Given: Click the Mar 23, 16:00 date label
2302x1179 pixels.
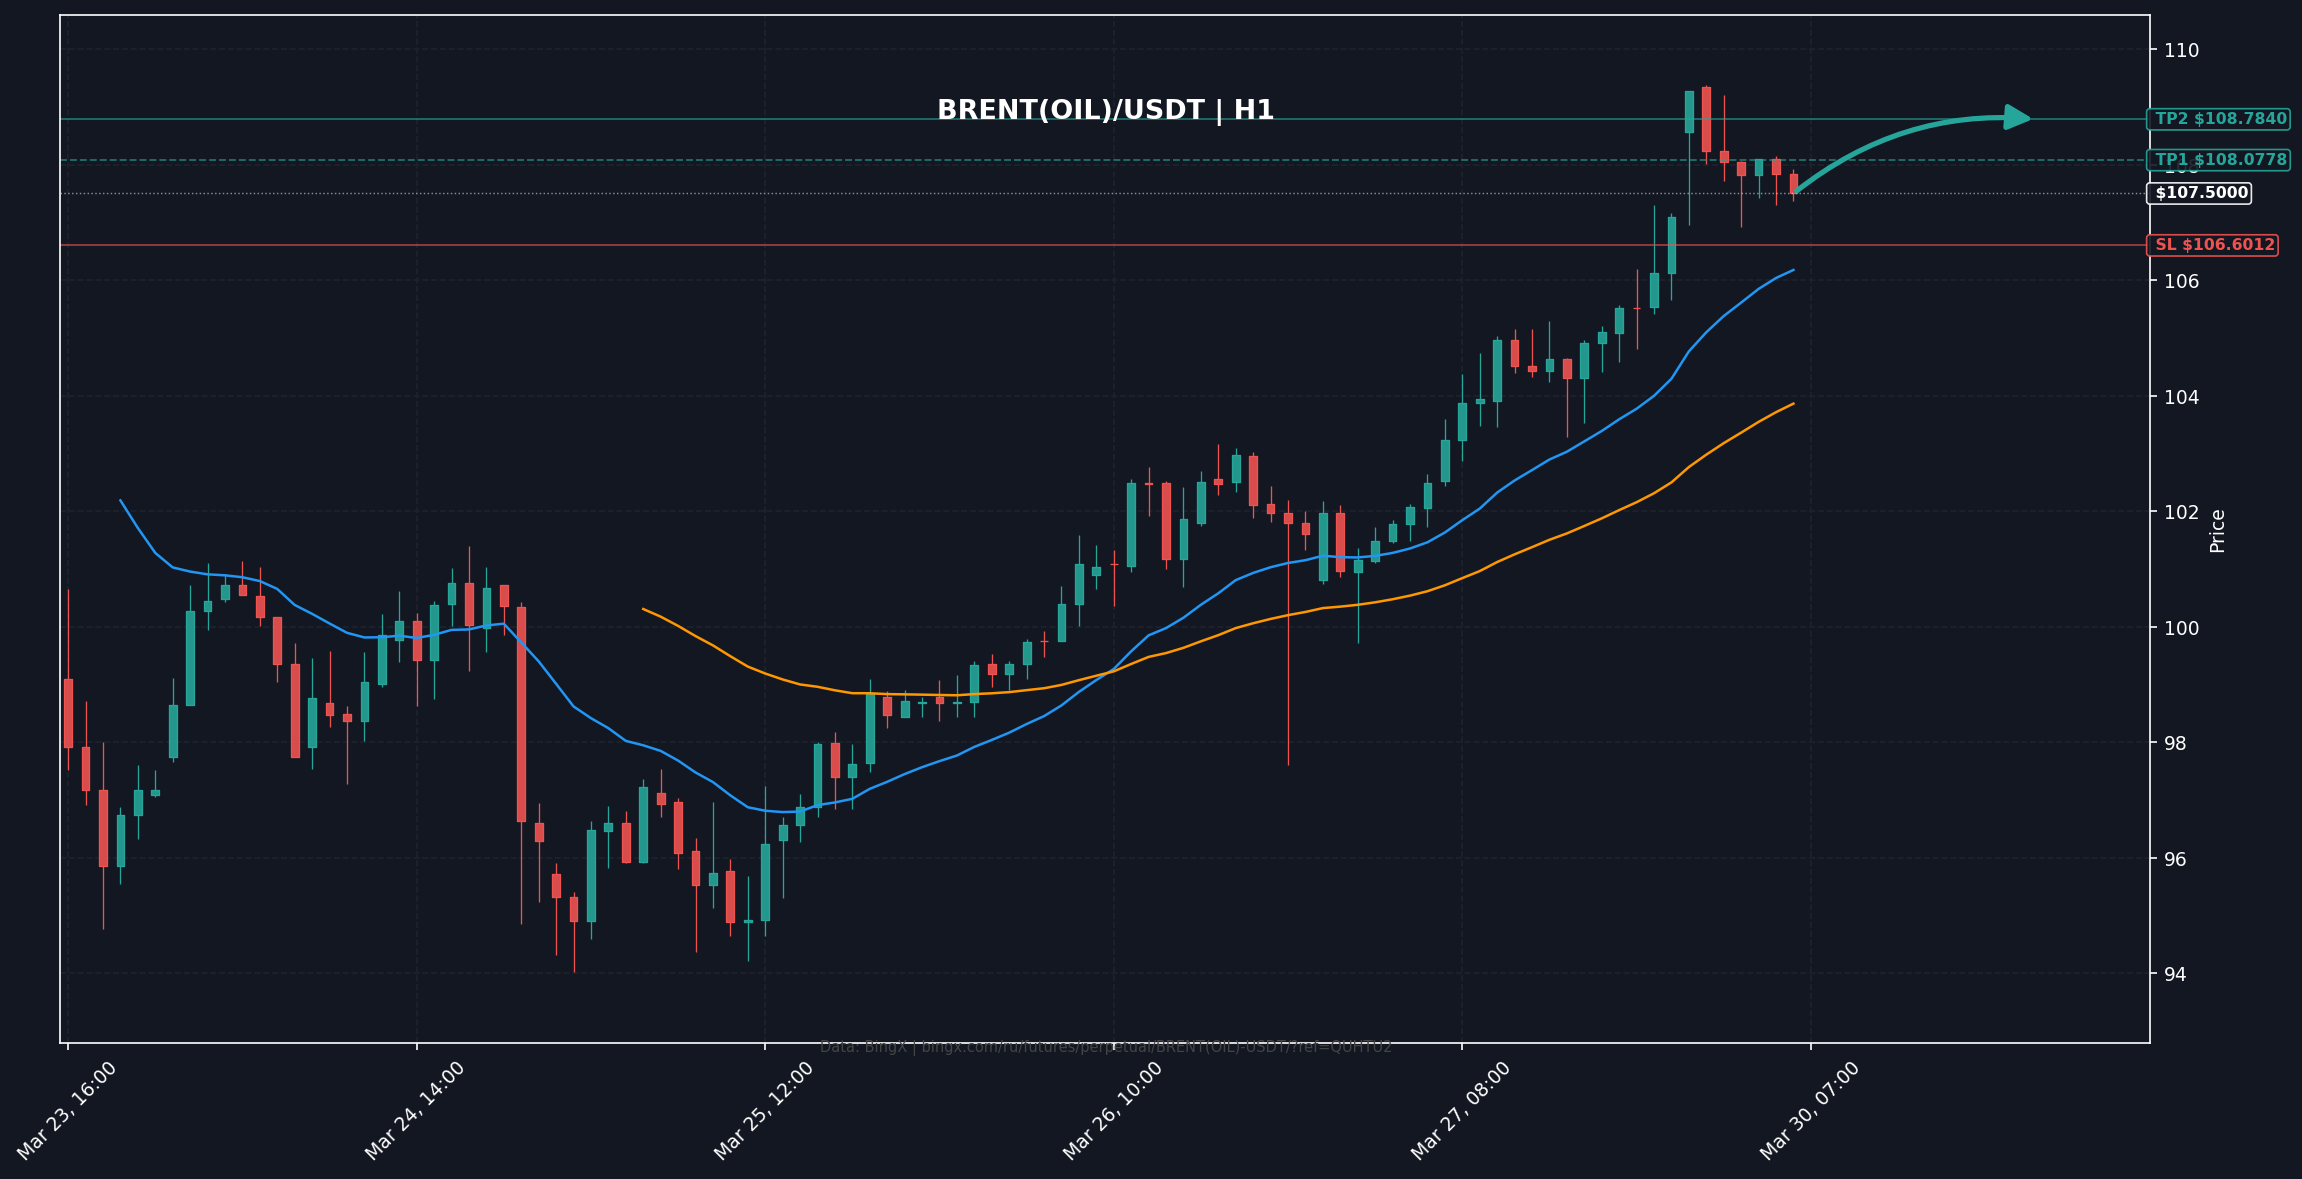Looking at the screenshot, I should click(x=67, y=1111).
